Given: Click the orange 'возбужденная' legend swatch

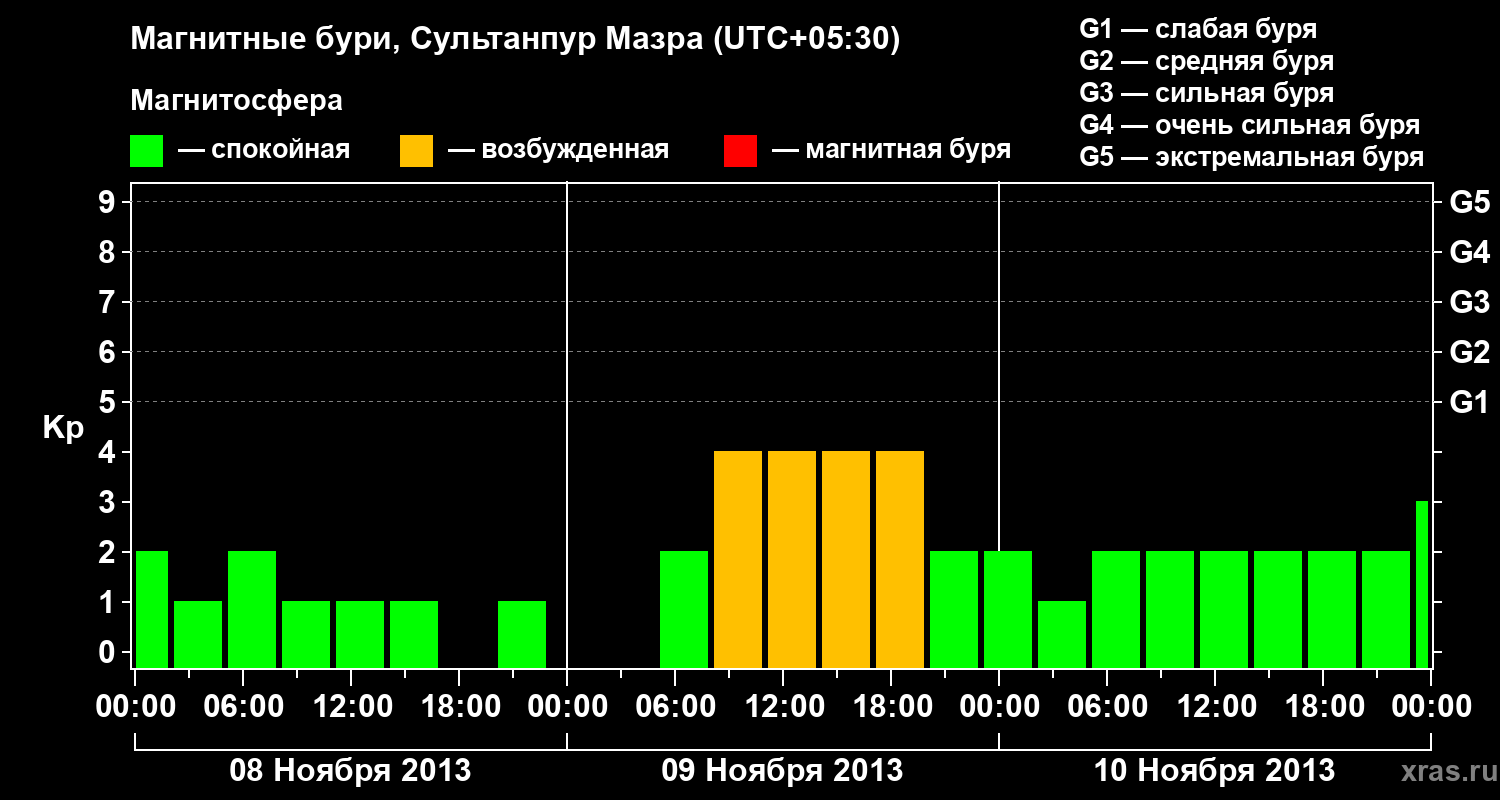Looking at the screenshot, I should 416,151.
